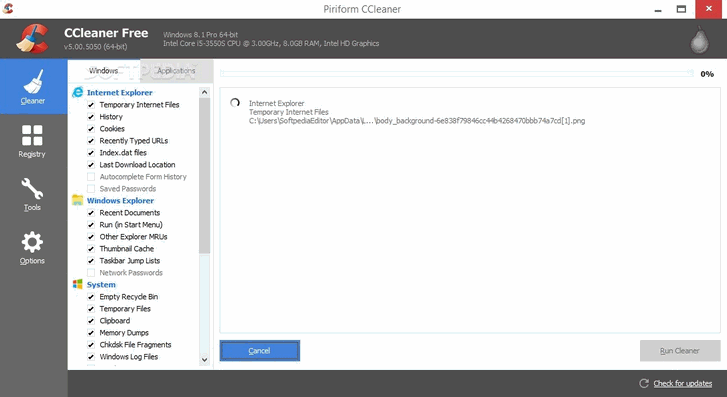Click the list scroll up arrow
The width and height of the screenshot is (727, 397).
204,92
